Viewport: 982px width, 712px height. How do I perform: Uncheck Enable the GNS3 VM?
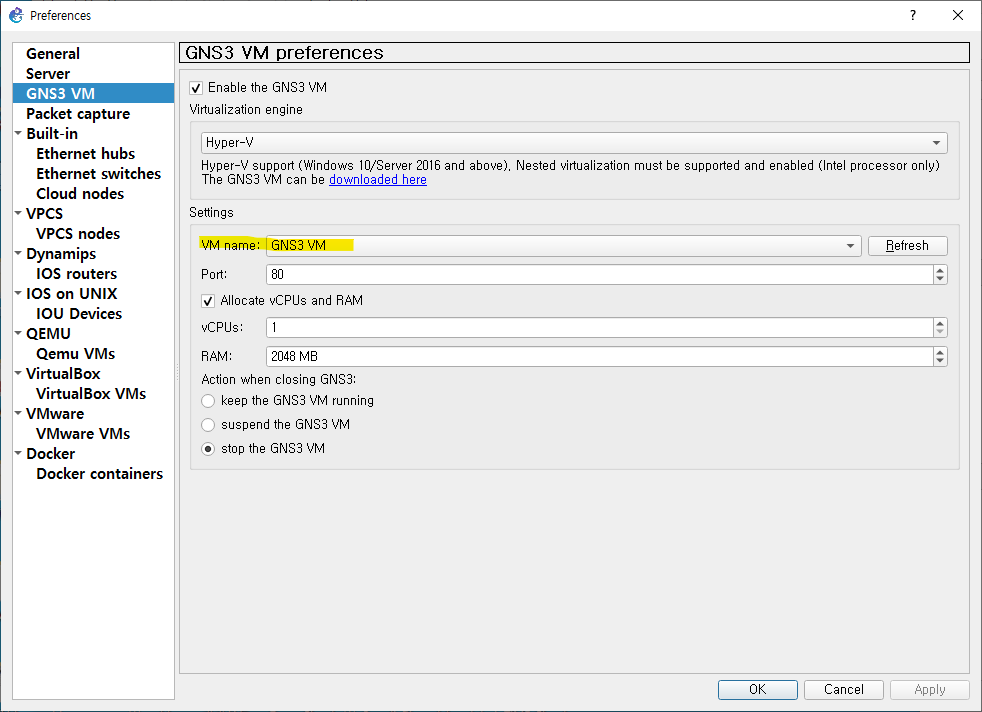pyautogui.click(x=196, y=88)
